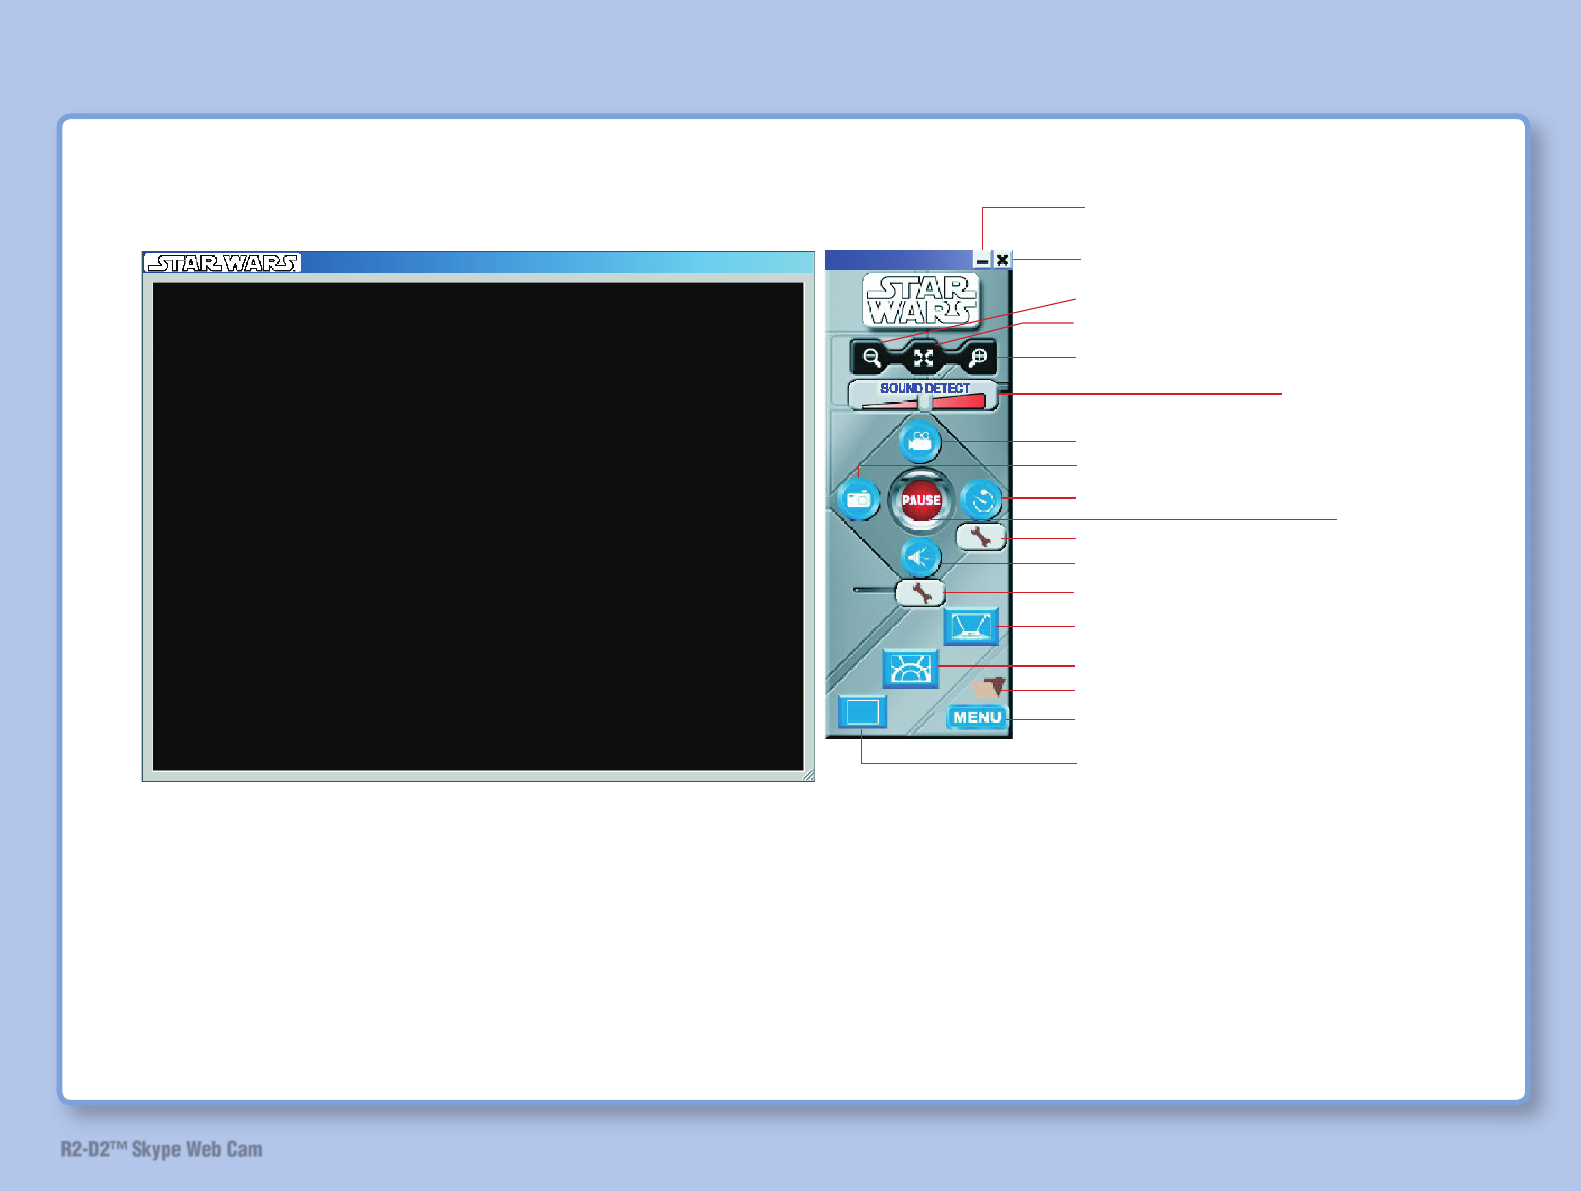Close the Star Wars control panel window

[1002, 260]
